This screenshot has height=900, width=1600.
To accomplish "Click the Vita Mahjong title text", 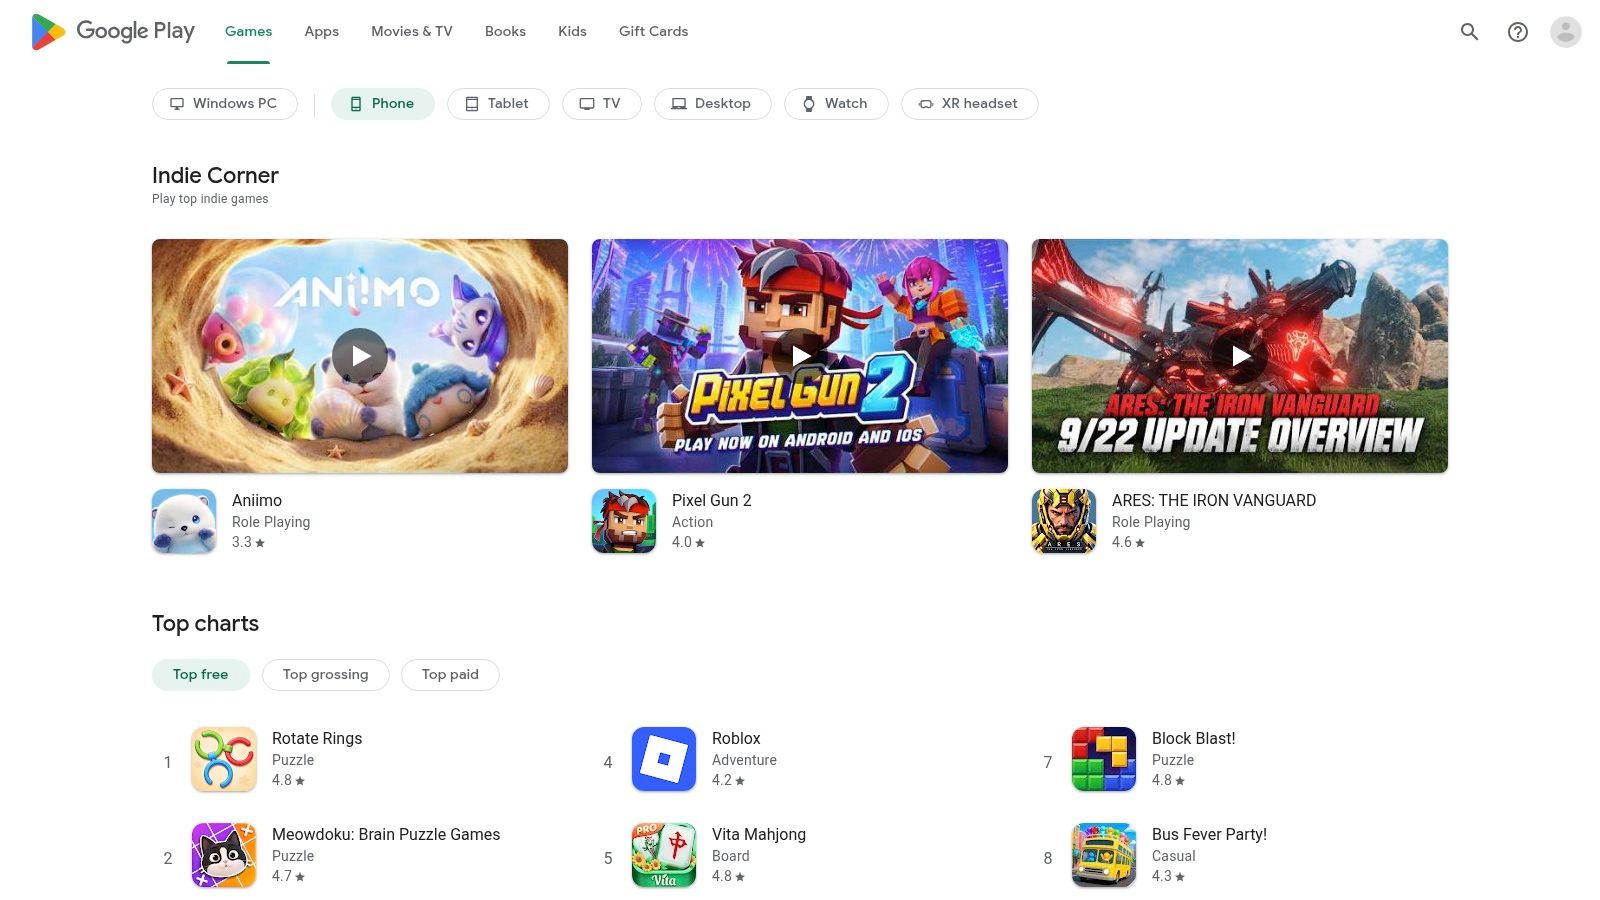I will [759, 834].
